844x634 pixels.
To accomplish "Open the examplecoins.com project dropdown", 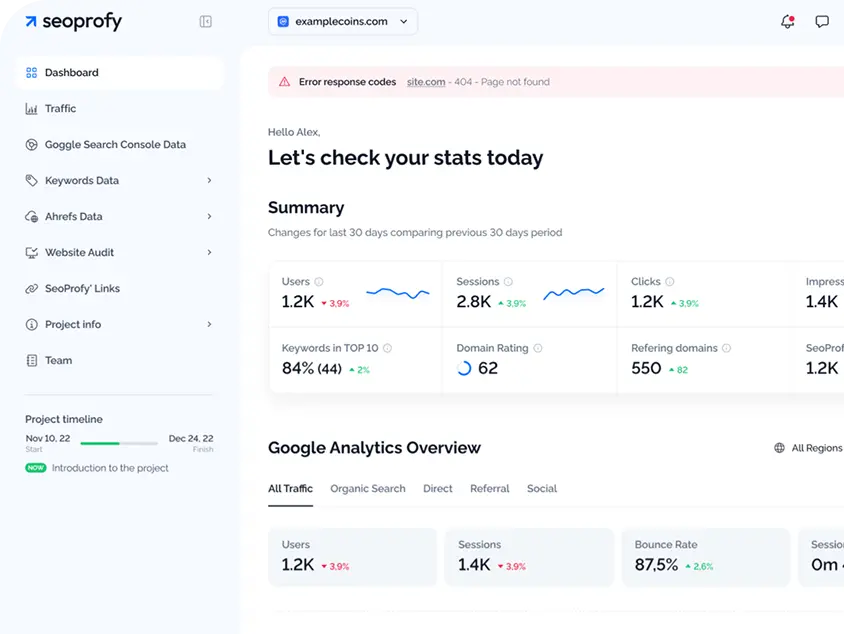I will [x=343, y=22].
